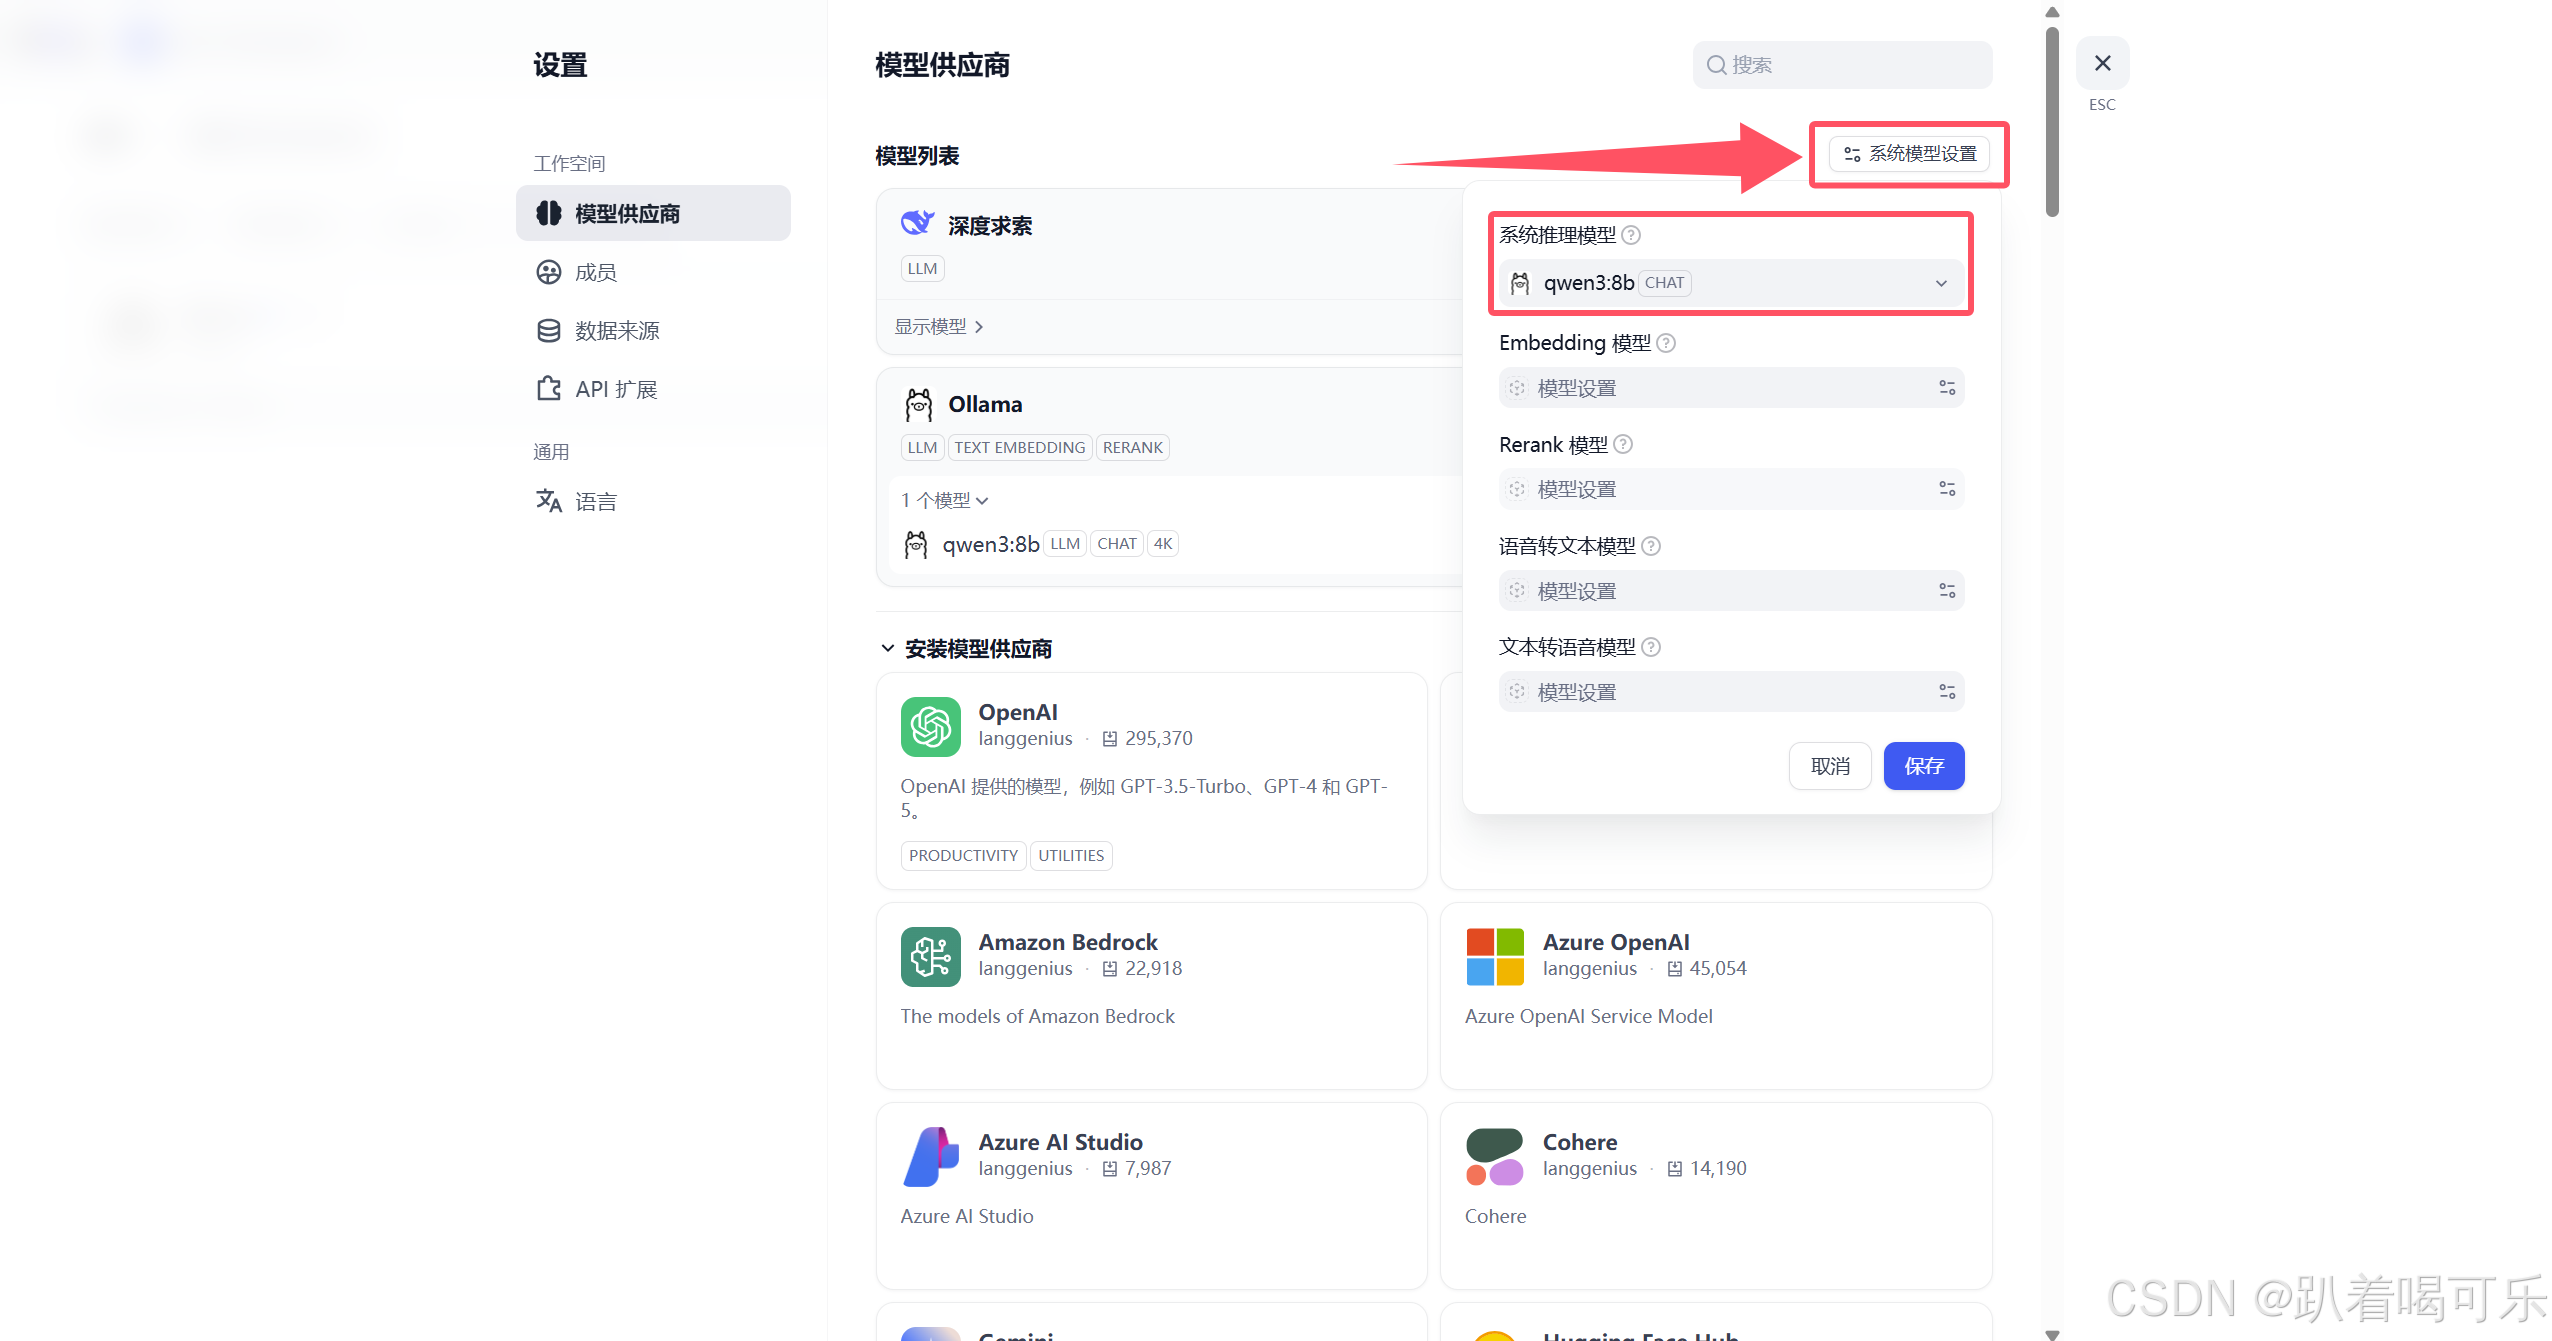Click the sliders icon on 系统模型设置 button
Viewport: 2552px width, 1341px height.
tap(1852, 154)
